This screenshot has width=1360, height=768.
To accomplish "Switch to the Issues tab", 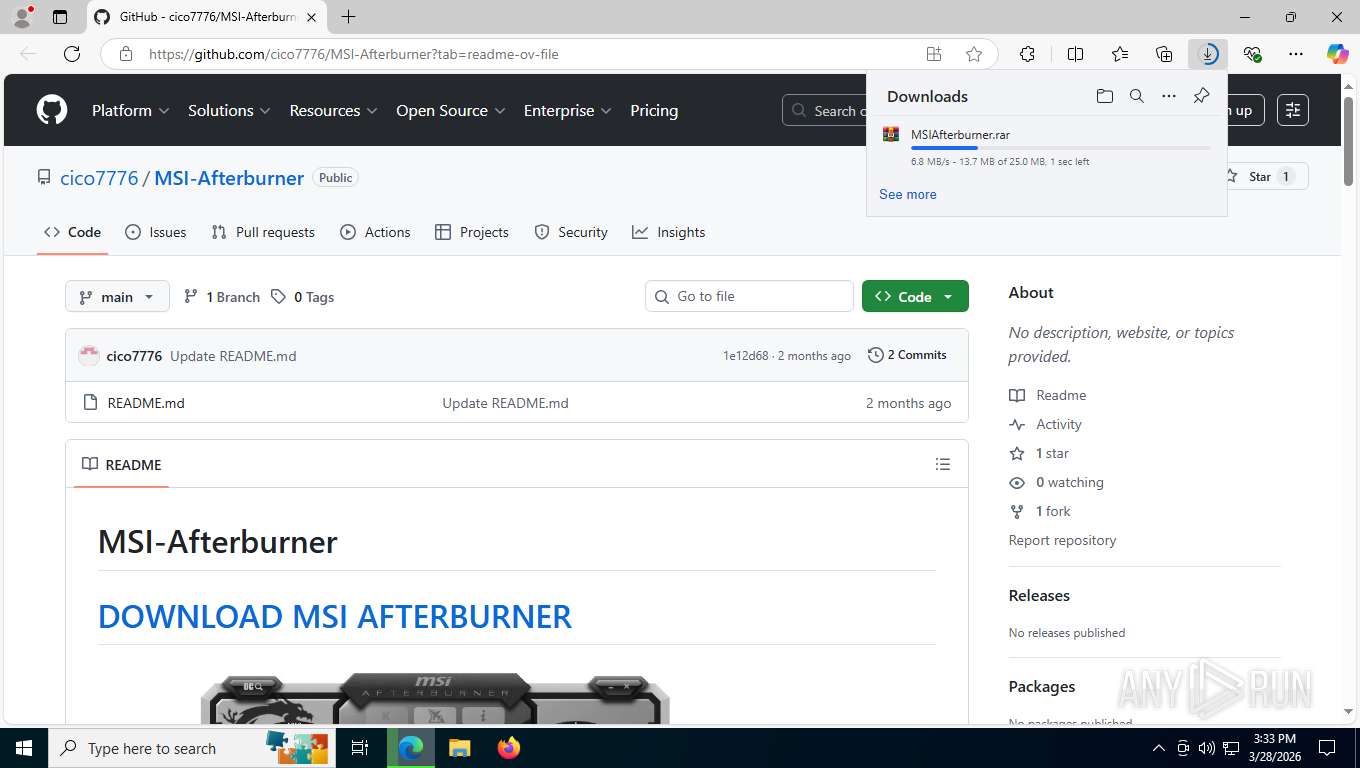I will coord(156,232).
